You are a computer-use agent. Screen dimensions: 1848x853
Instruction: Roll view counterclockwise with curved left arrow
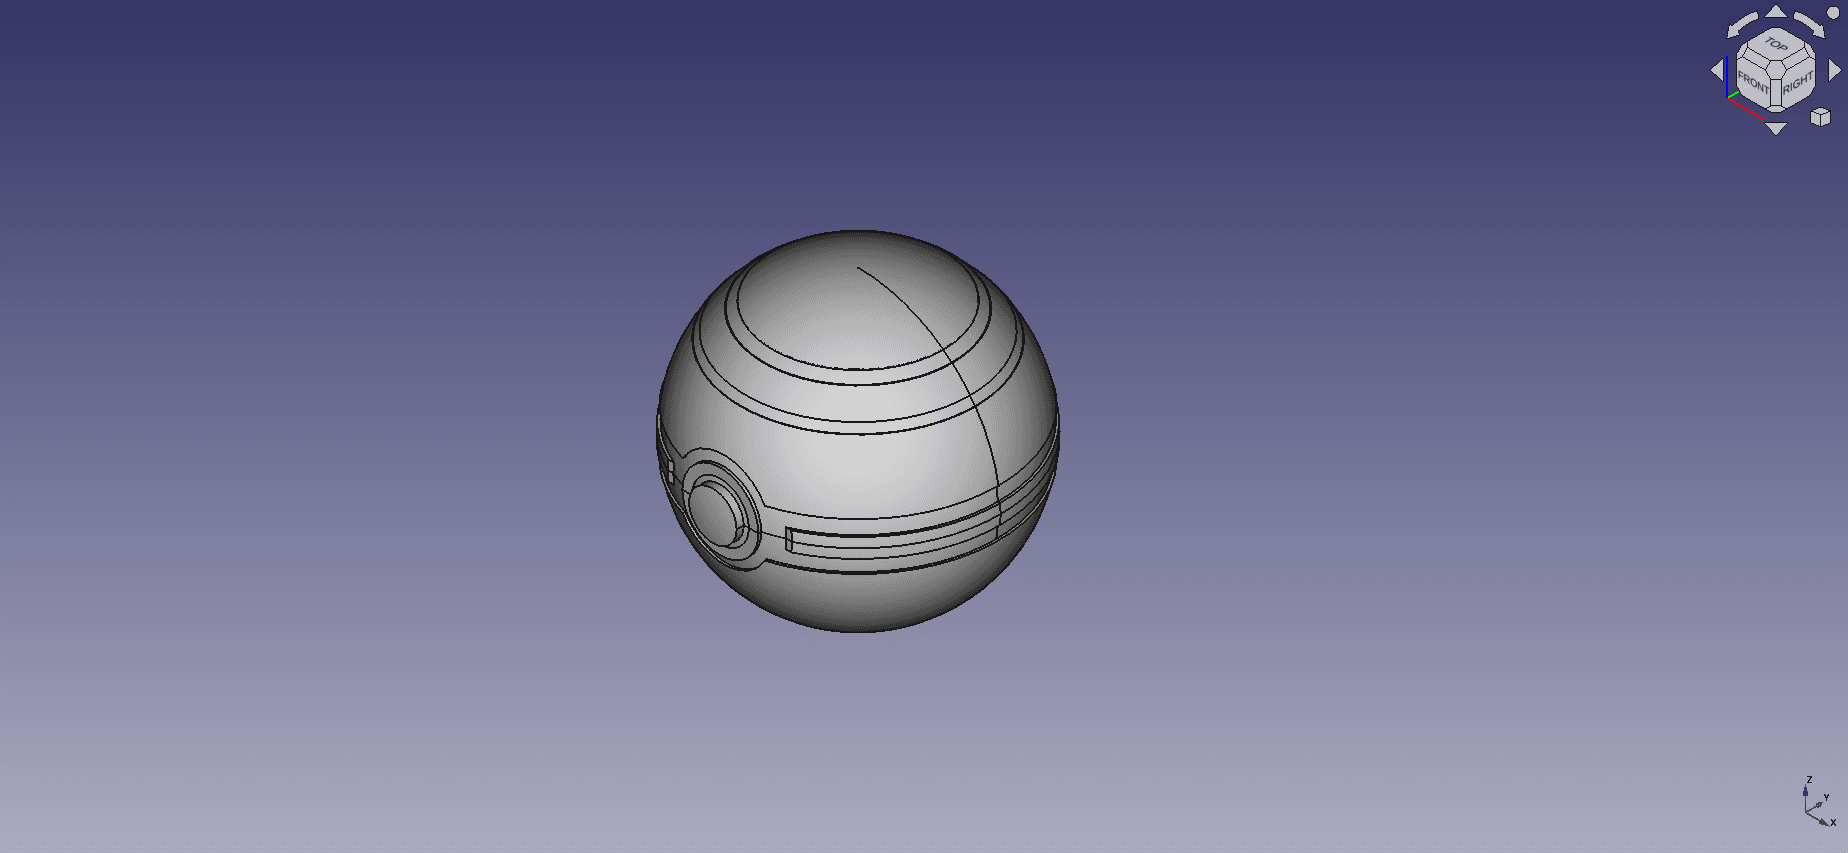coord(1743,25)
